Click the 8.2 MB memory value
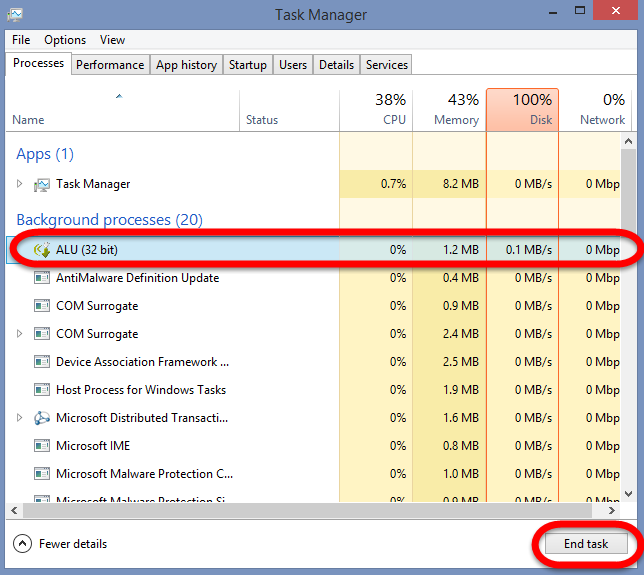The width and height of the screenshot is (644, 575). 461,184
